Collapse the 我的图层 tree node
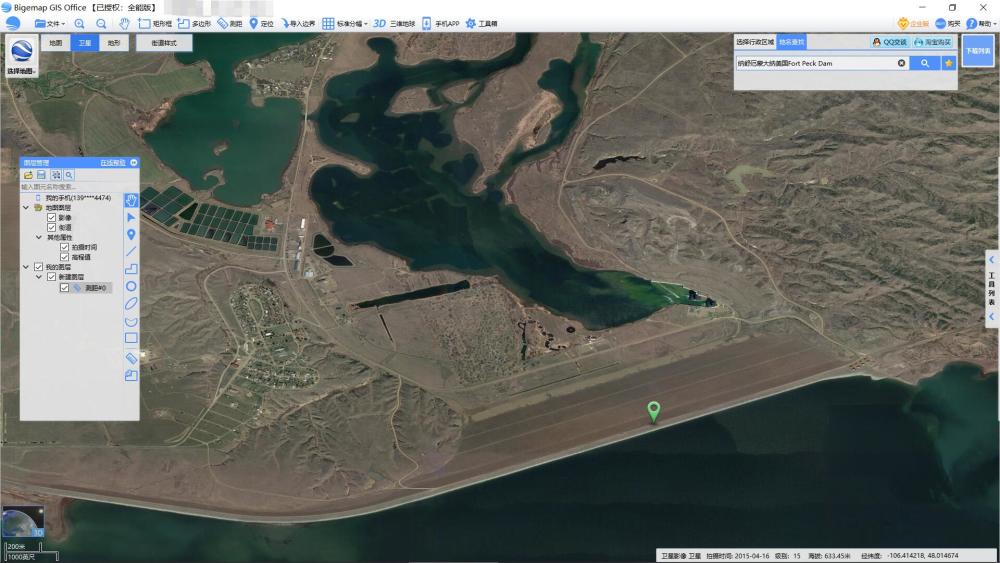The image size is (1000, 563). [26, 267]
